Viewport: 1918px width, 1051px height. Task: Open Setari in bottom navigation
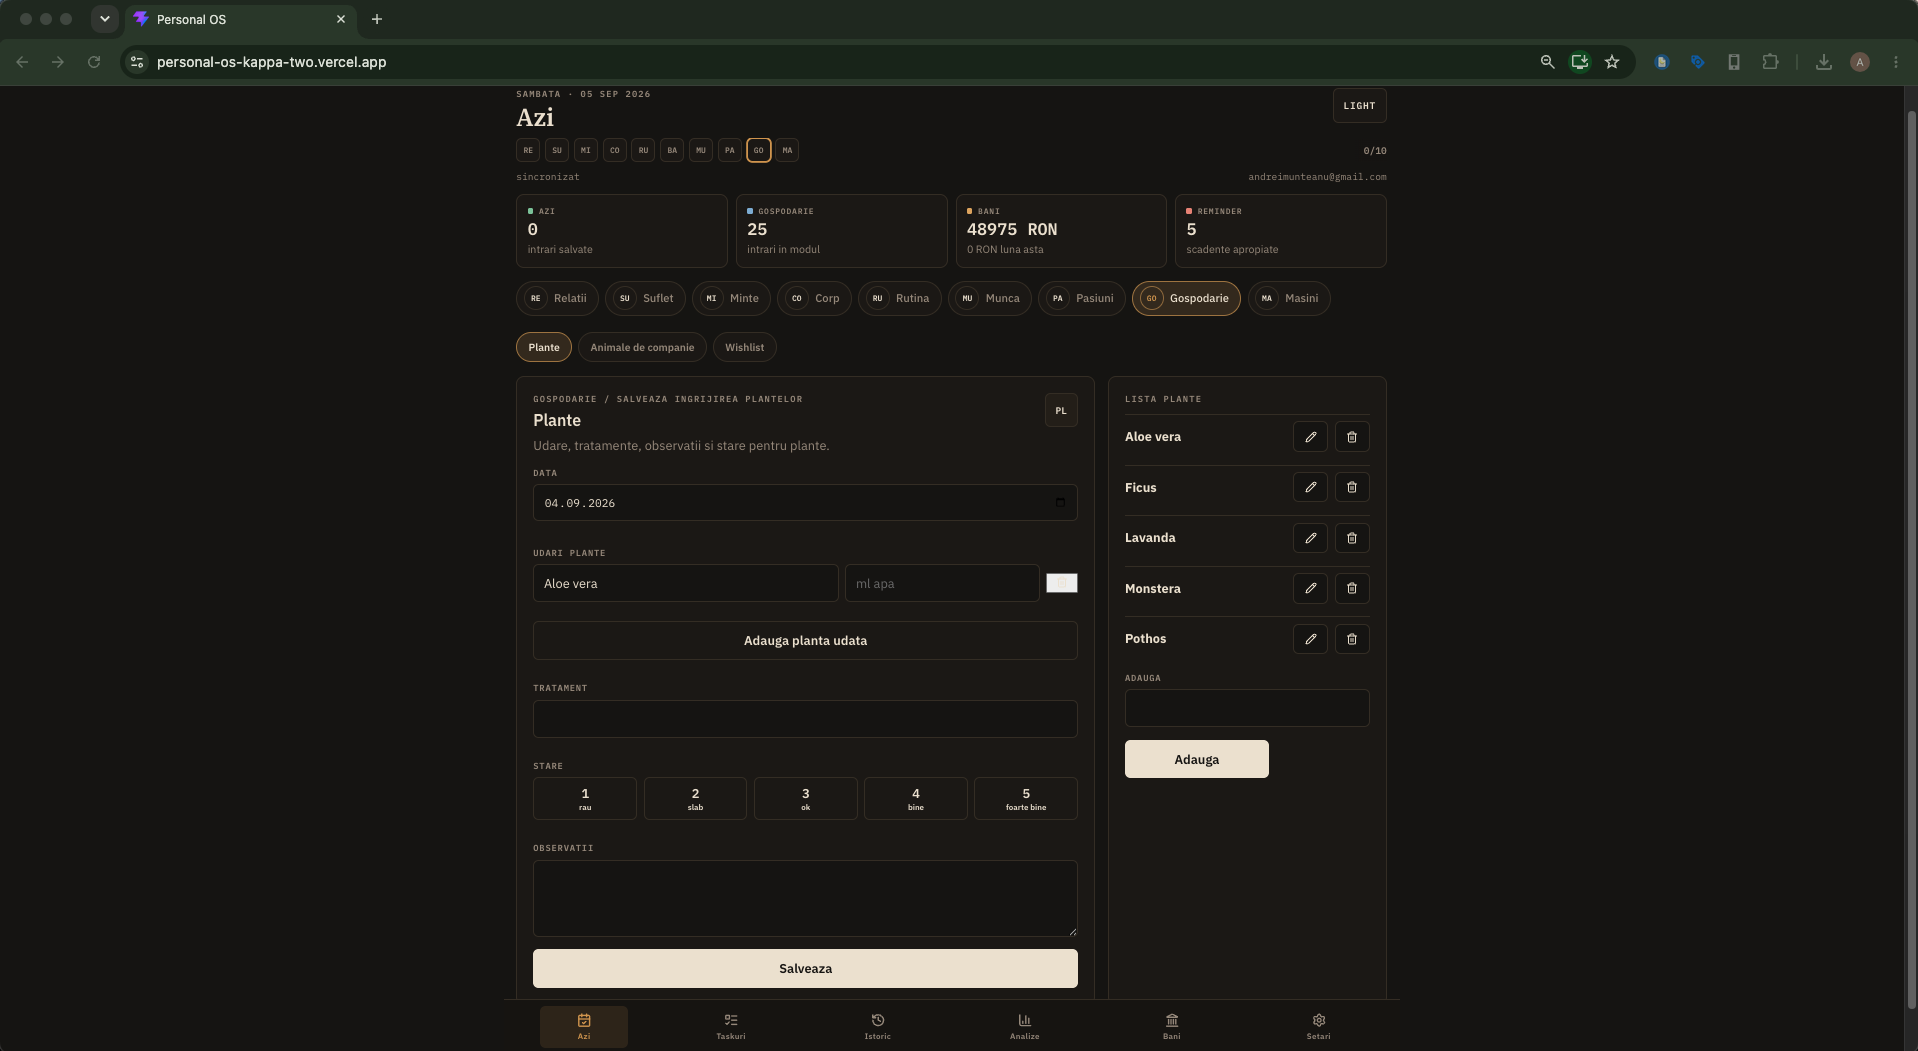[x=1319, y=1027]
